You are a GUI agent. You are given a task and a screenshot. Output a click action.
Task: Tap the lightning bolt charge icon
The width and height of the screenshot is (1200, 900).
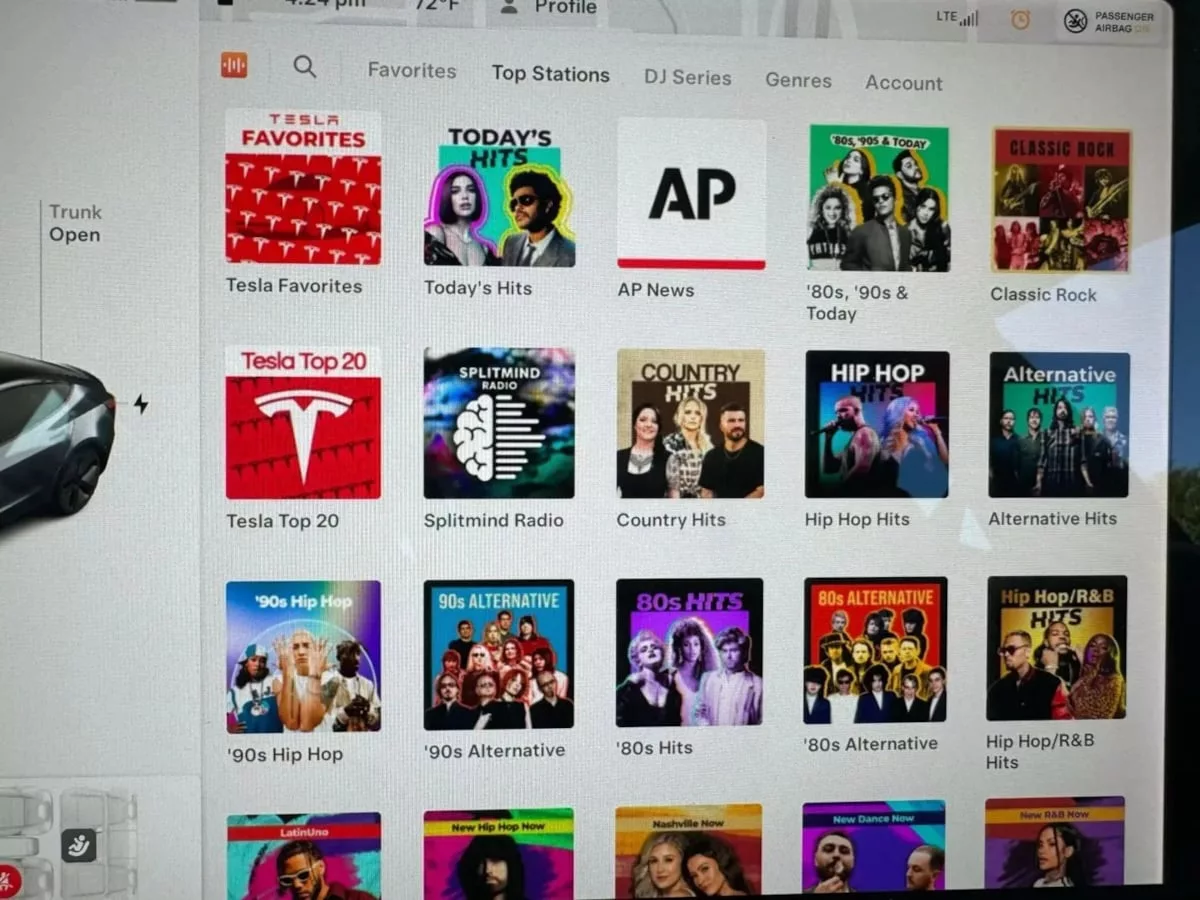pyautogui.click(x=141, y=404)
